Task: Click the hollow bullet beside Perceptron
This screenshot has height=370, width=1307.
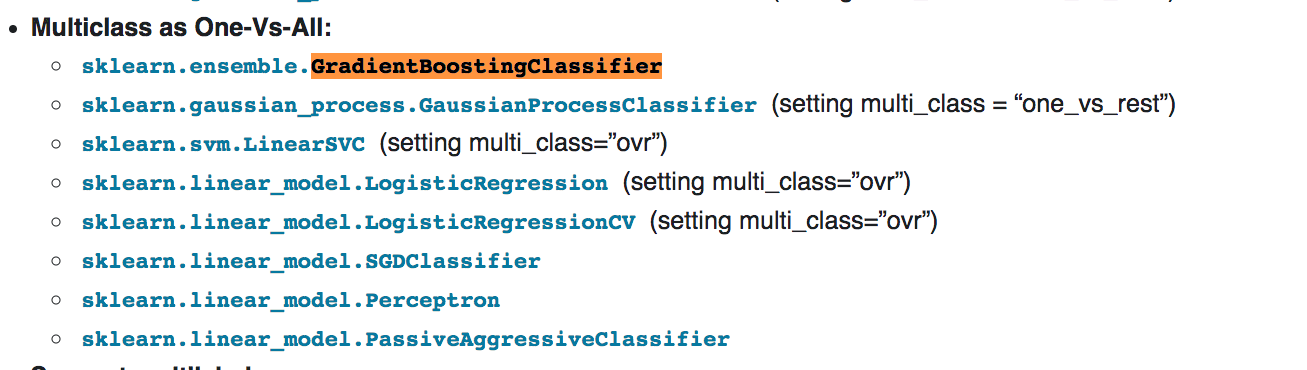Action: tap(58, 301)
